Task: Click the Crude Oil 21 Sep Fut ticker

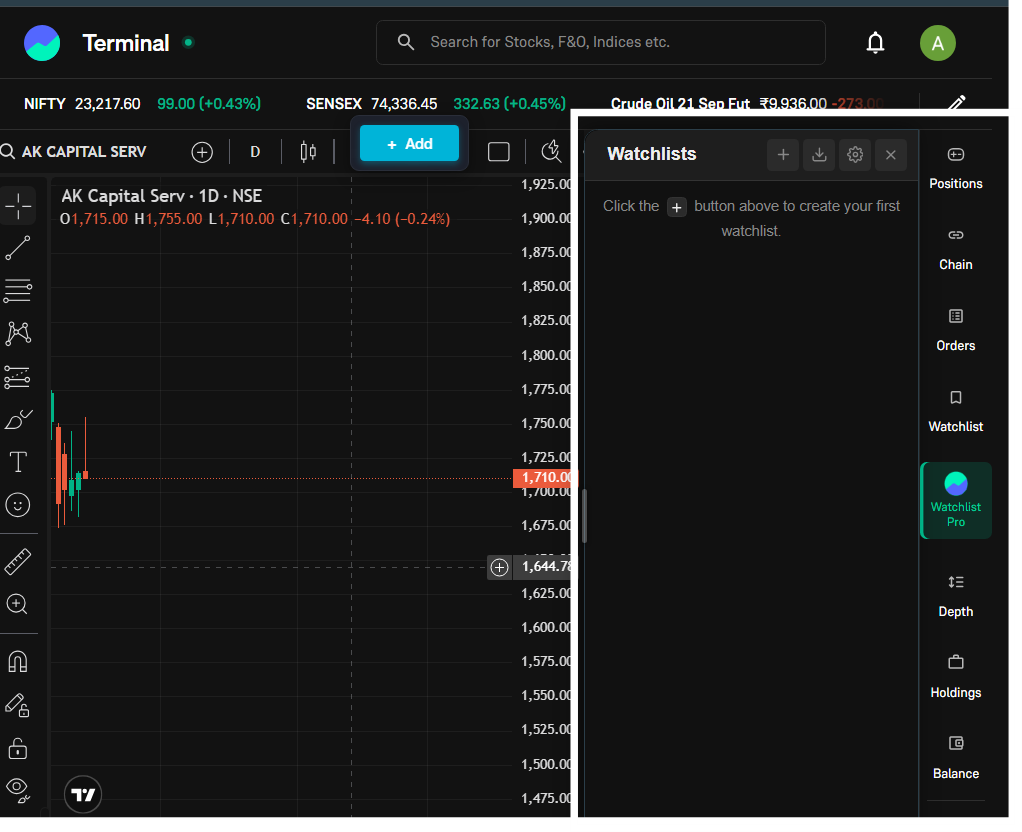Action: click(747, 102)
